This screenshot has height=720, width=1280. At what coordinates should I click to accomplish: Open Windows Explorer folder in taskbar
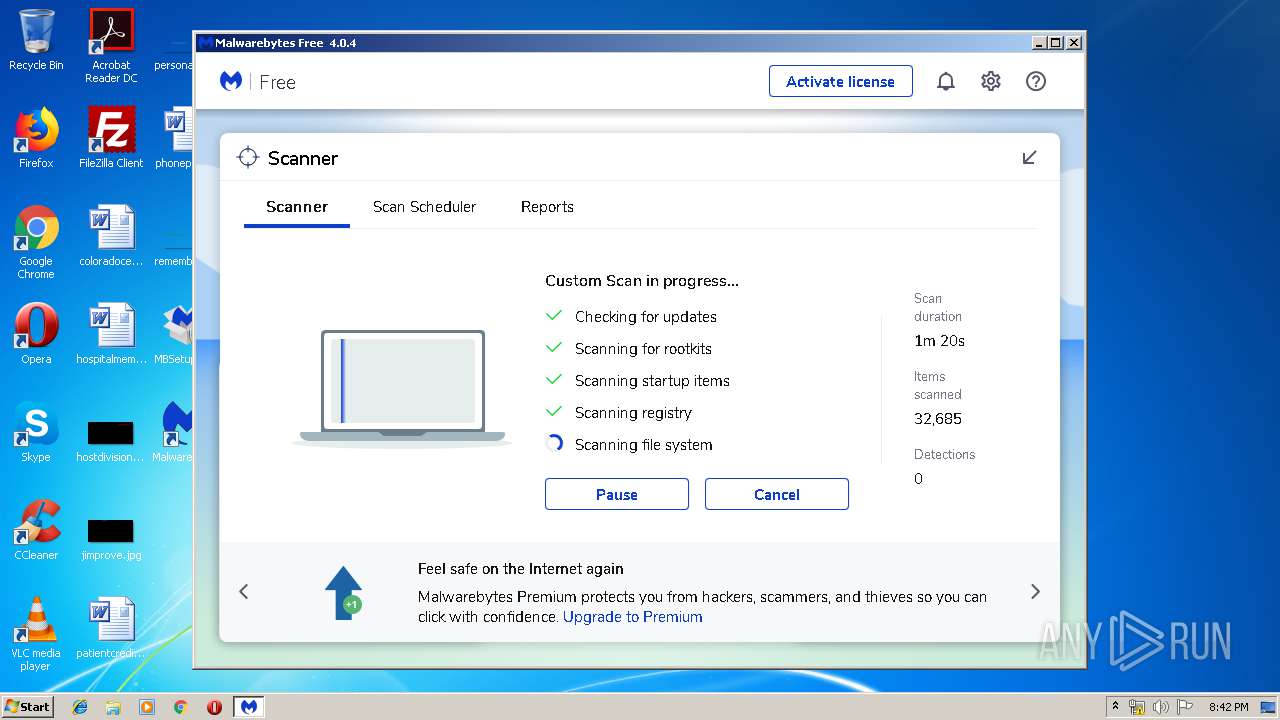(x=113, y=707)
